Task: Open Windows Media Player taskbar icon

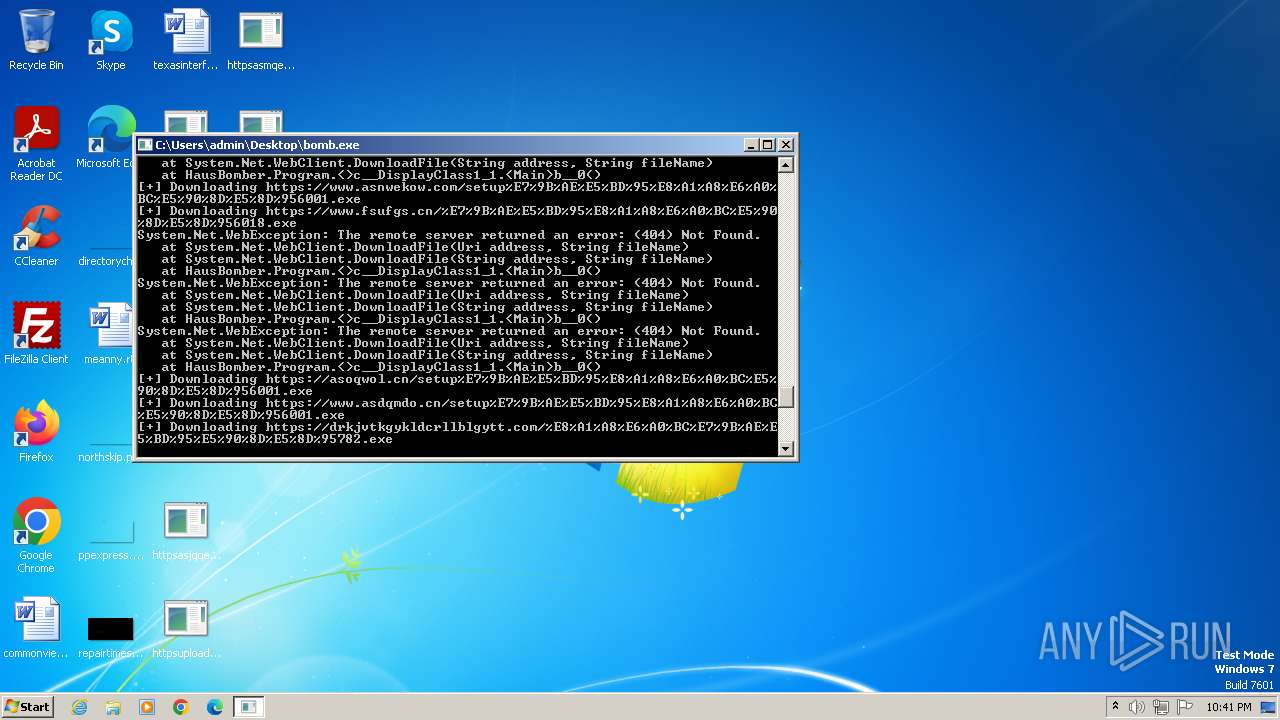Action: tap(147, 707)
